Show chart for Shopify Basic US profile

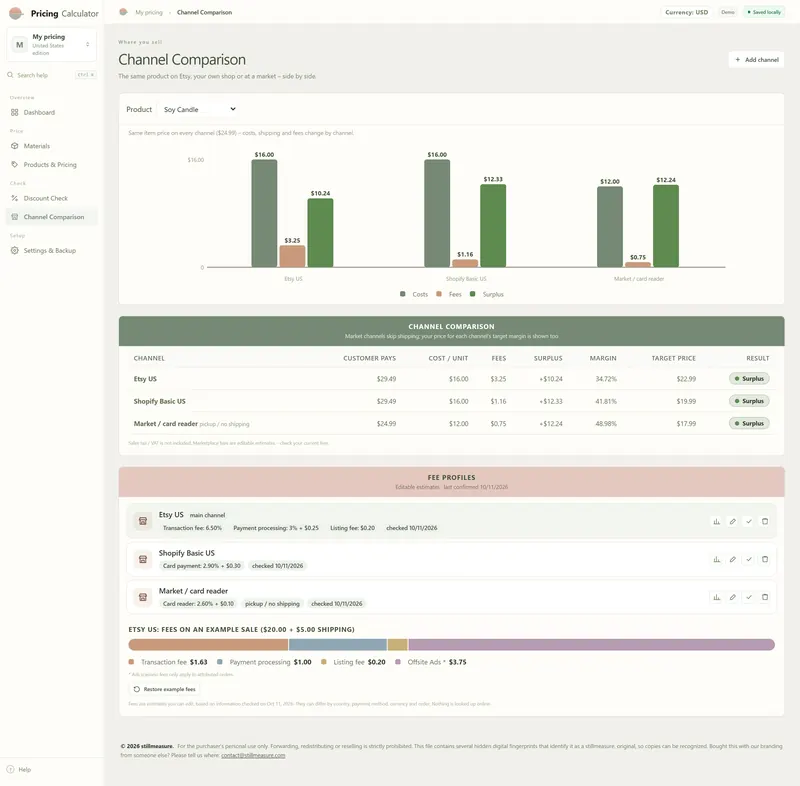click(x=716, y=559)
